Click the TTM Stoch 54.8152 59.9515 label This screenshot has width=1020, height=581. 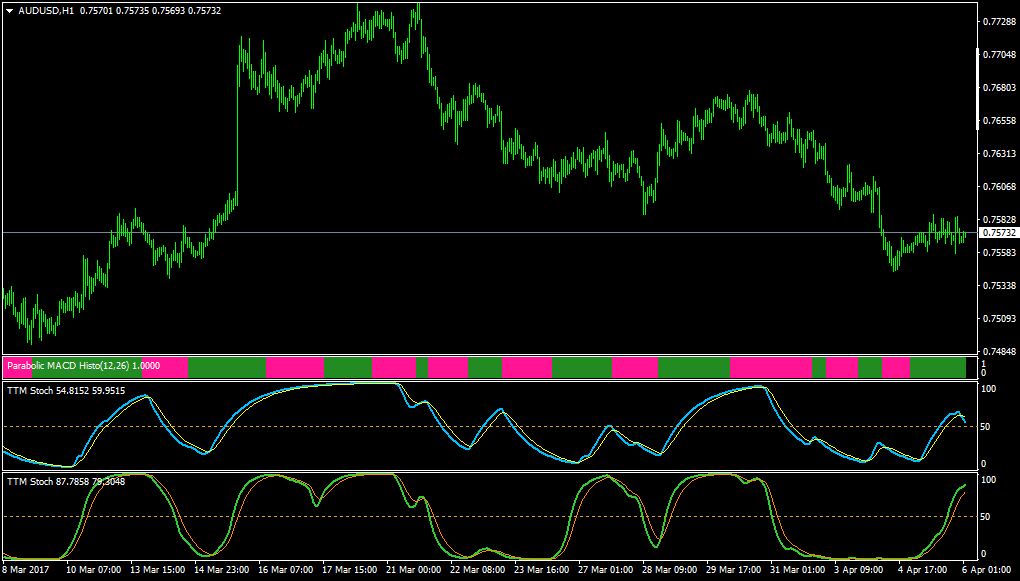66,391
